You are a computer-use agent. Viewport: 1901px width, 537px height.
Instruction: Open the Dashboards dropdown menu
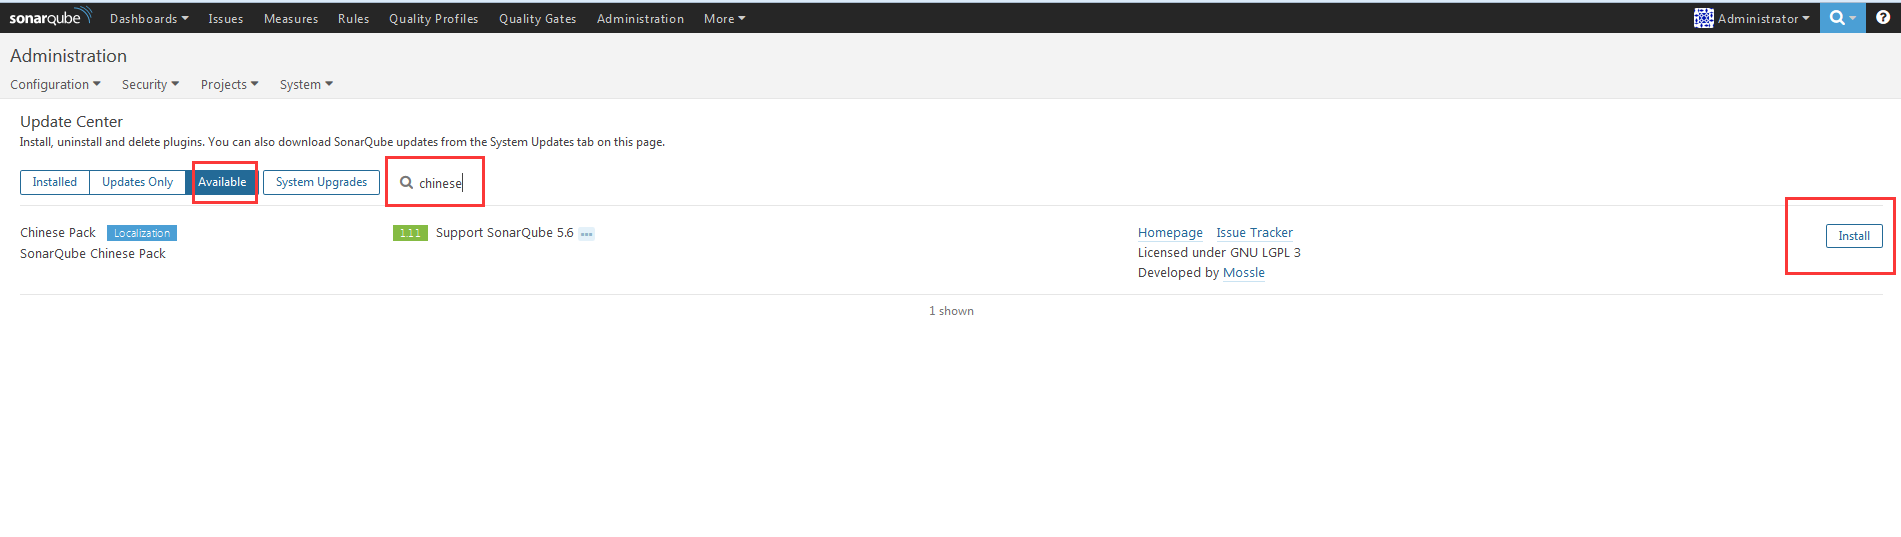(149, 19)
